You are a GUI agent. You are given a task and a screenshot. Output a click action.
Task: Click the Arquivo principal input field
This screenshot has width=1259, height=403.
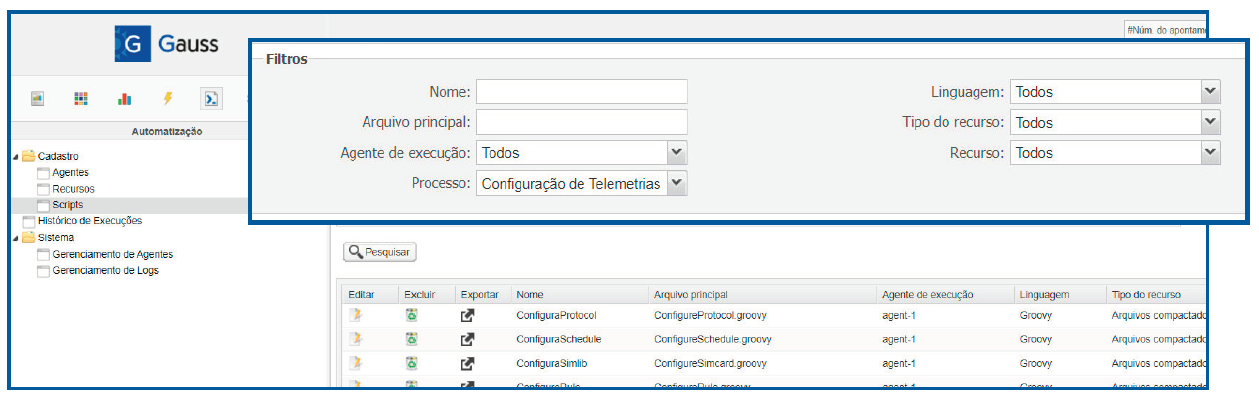pyautogui.click(x=581, y=123)
